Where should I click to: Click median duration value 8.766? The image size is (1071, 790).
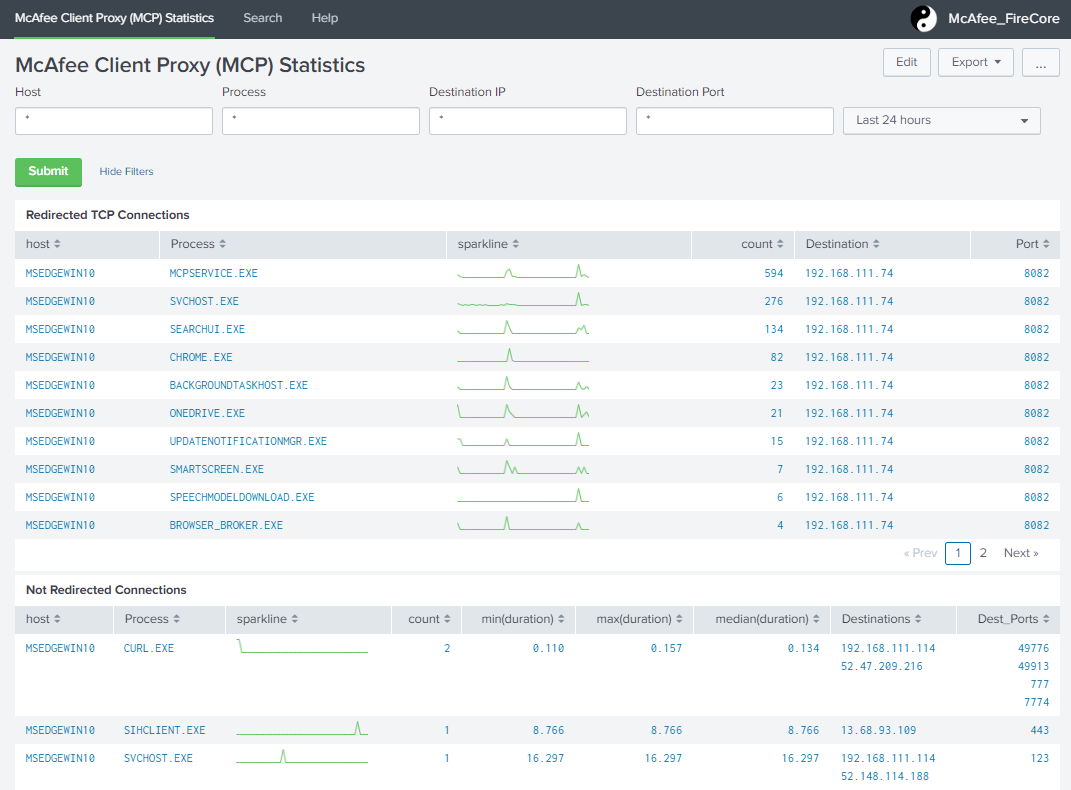tap(803, 730)
